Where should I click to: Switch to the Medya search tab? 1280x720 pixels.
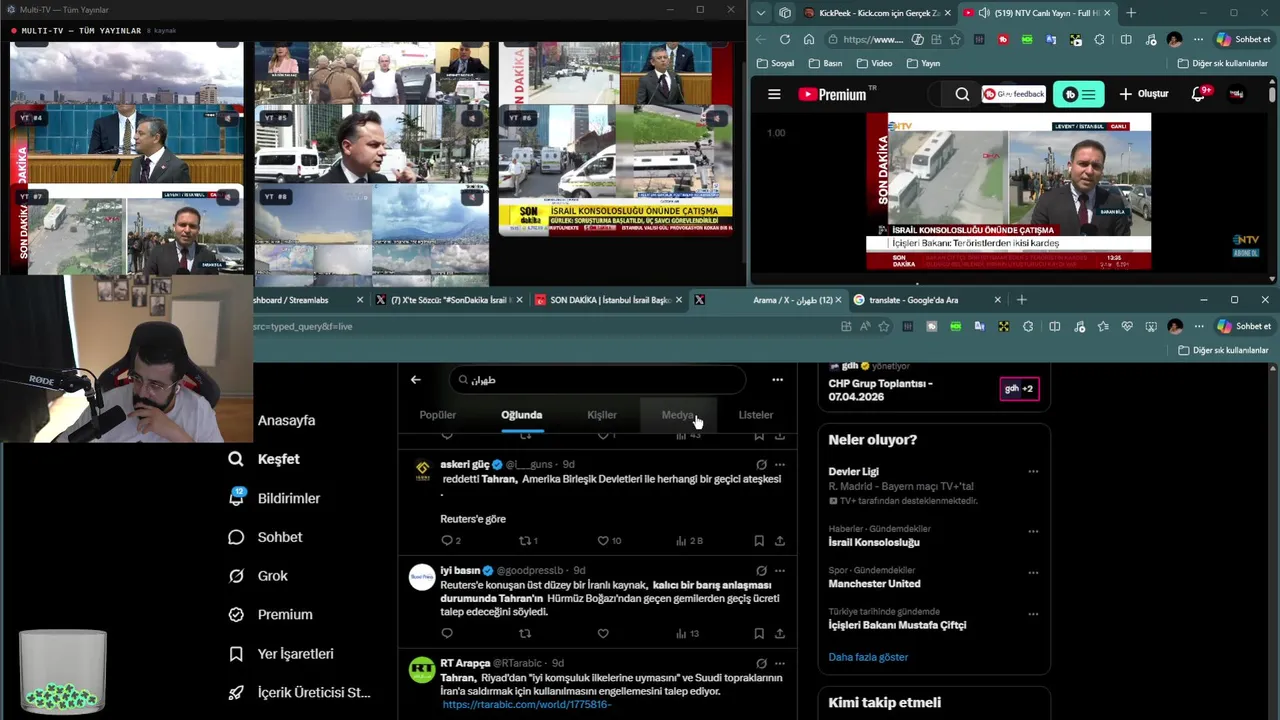(x=678, y=415)
